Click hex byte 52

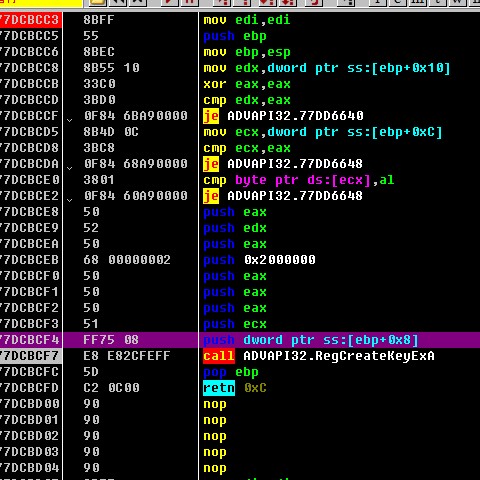(91, 228)
